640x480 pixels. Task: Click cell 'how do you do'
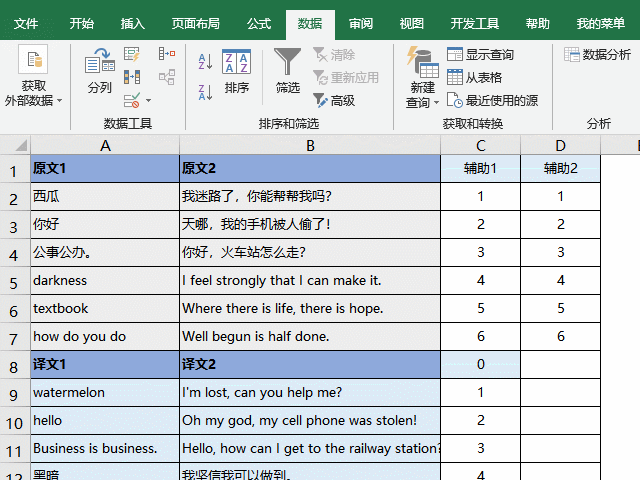coord(105,337)
